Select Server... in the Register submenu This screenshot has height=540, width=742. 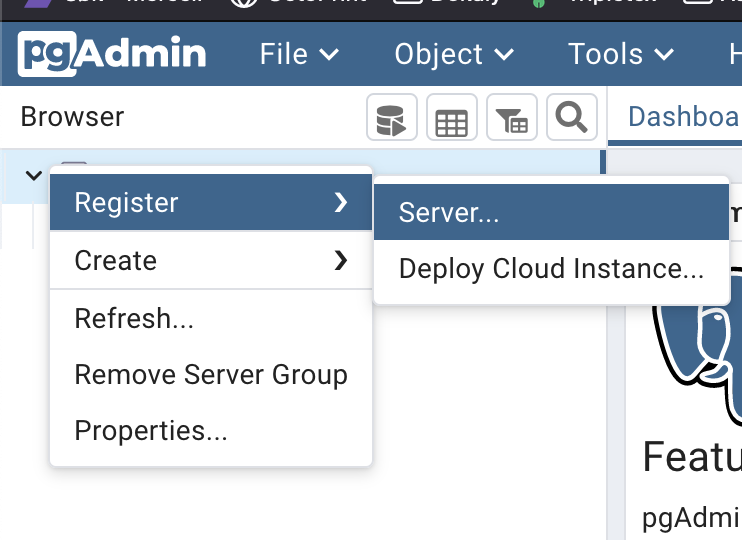click(x=551, y=212)
